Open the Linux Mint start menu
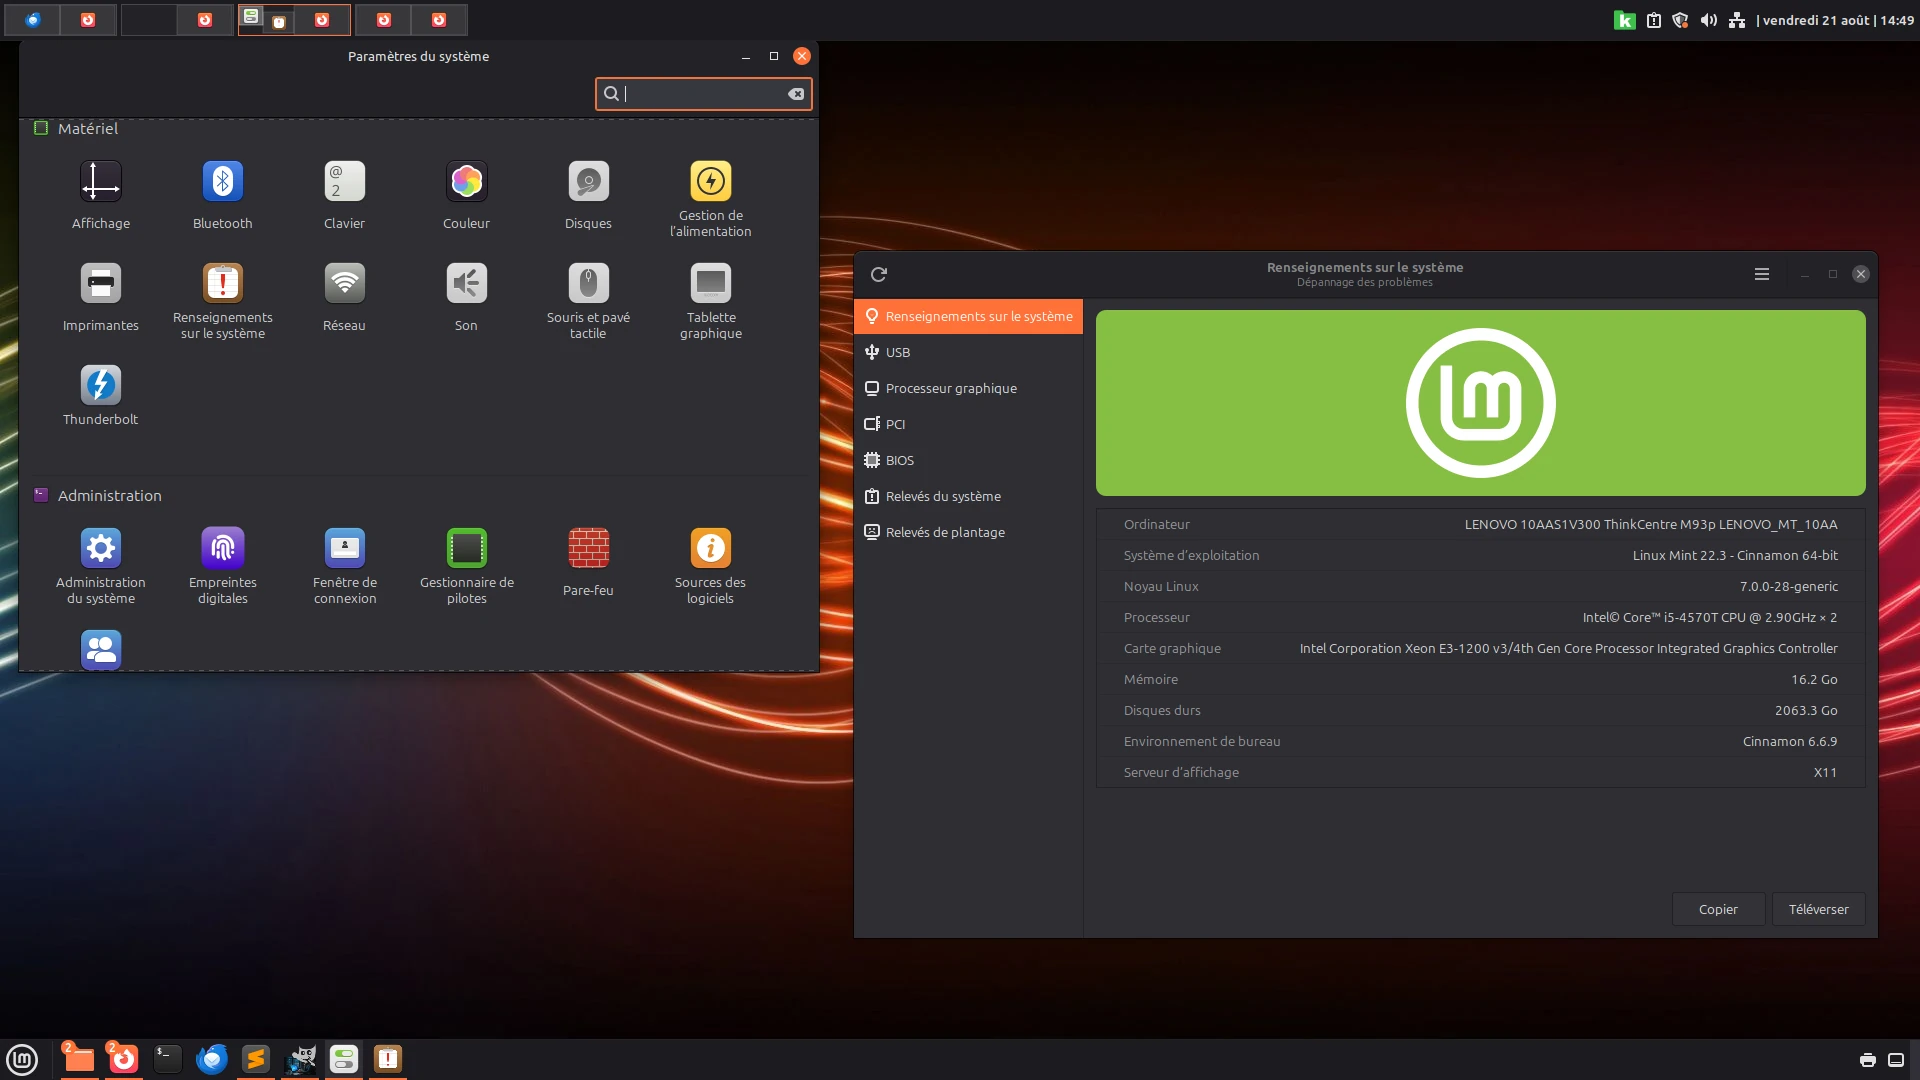This screenshot has height=1080, width=1920. [22, 1059]
